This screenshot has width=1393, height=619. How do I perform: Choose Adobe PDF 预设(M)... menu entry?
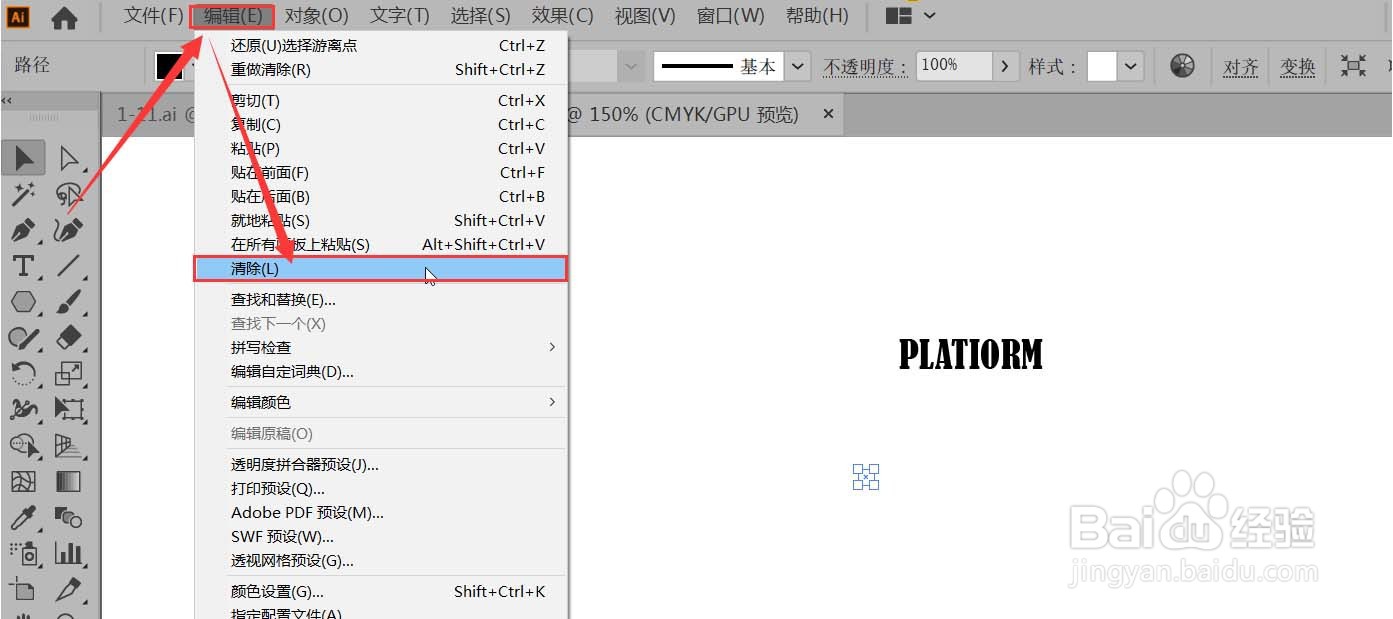(x=381, y=512)
